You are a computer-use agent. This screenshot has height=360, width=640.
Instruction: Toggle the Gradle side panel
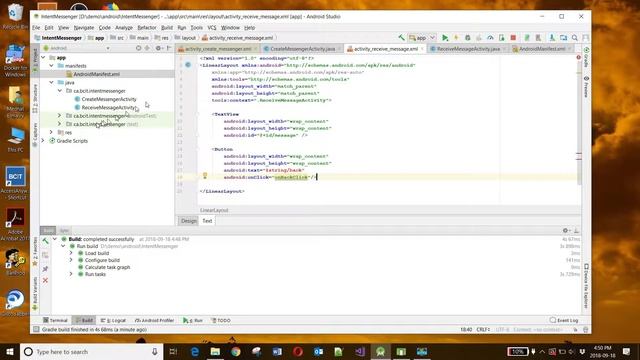[x=586, y=58]
